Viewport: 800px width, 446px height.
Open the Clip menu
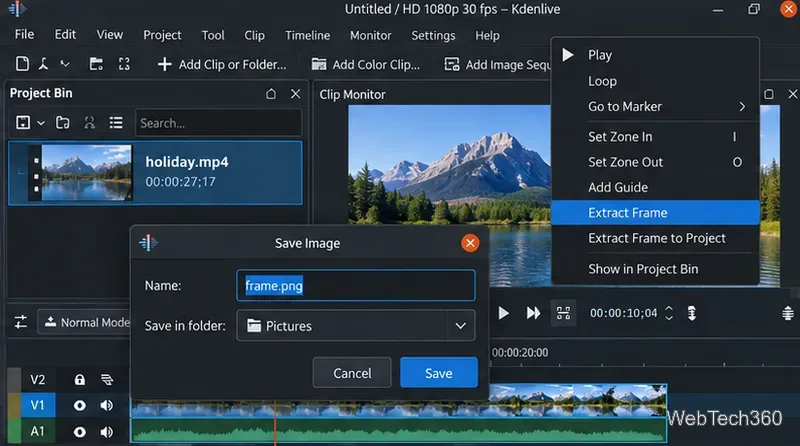click(x=254, y=35)
